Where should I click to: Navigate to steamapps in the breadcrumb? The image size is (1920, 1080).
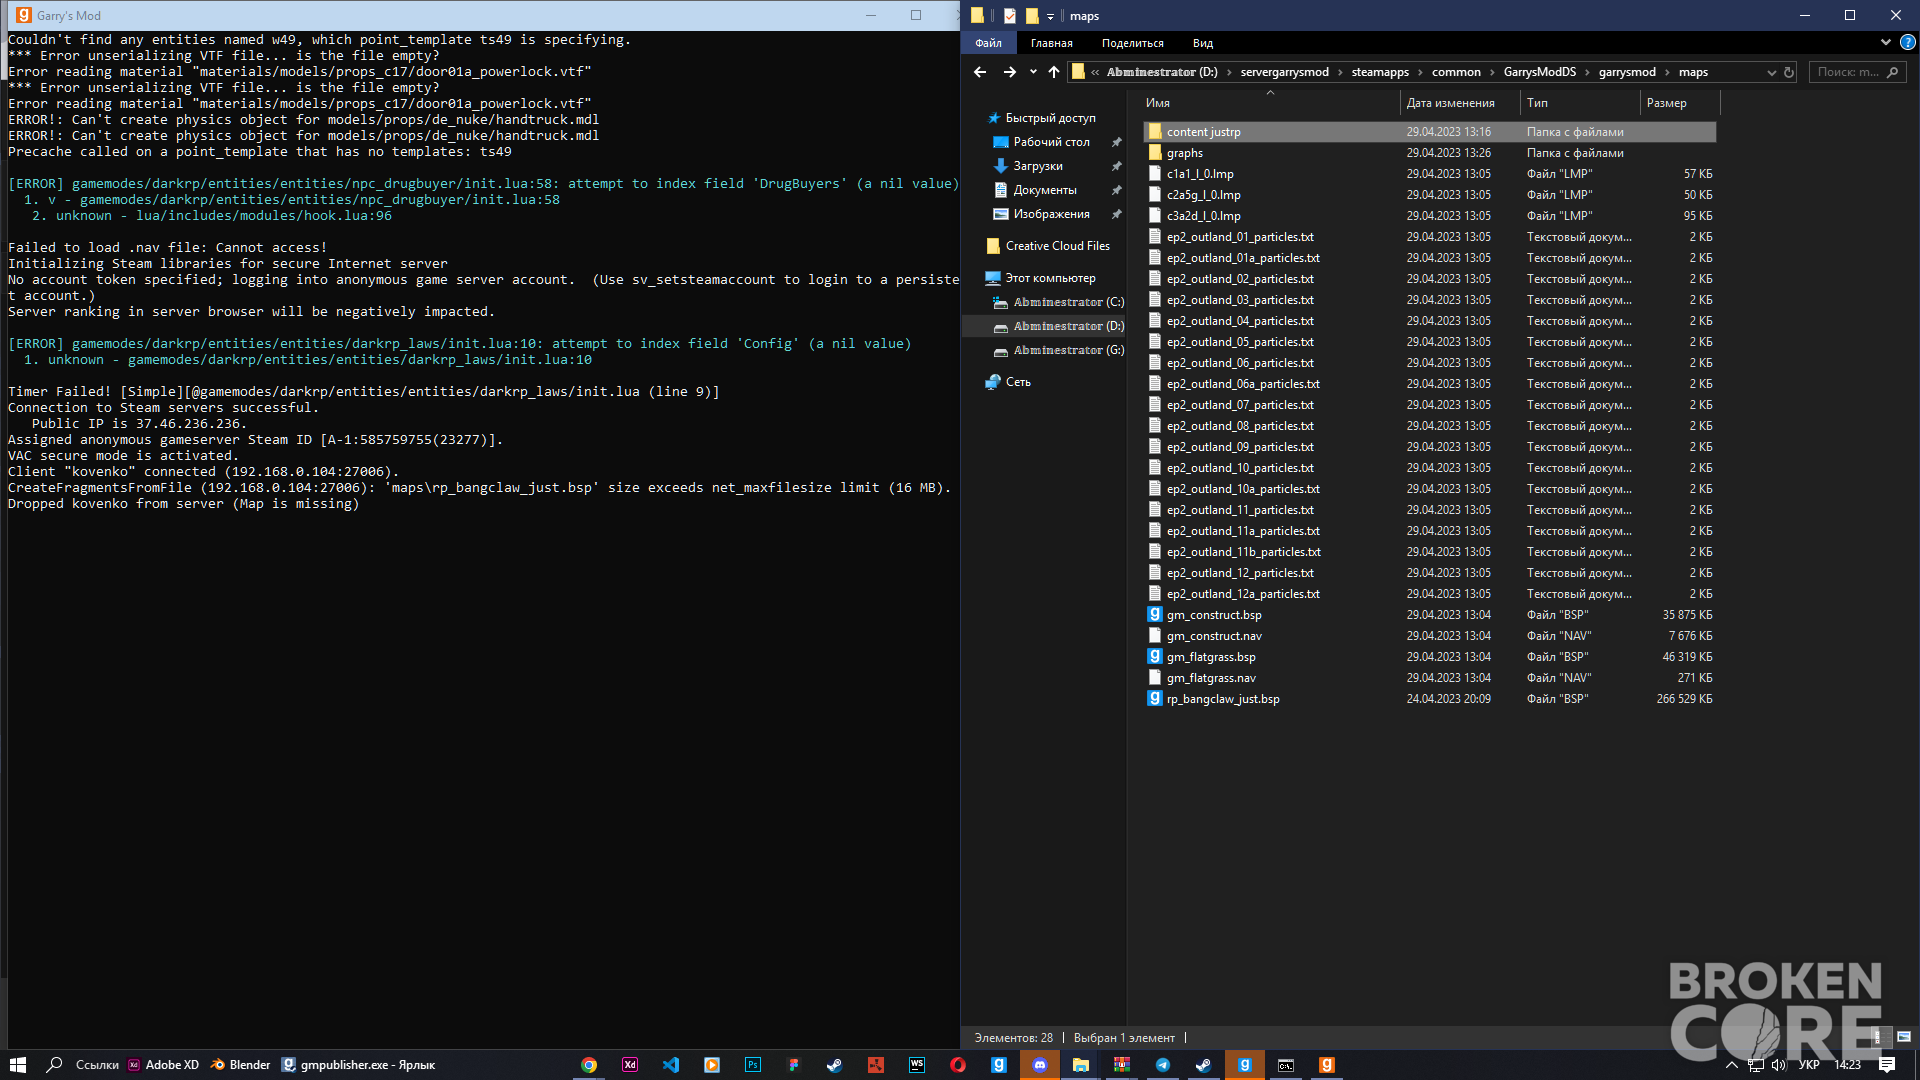(x=1380, y=72)
